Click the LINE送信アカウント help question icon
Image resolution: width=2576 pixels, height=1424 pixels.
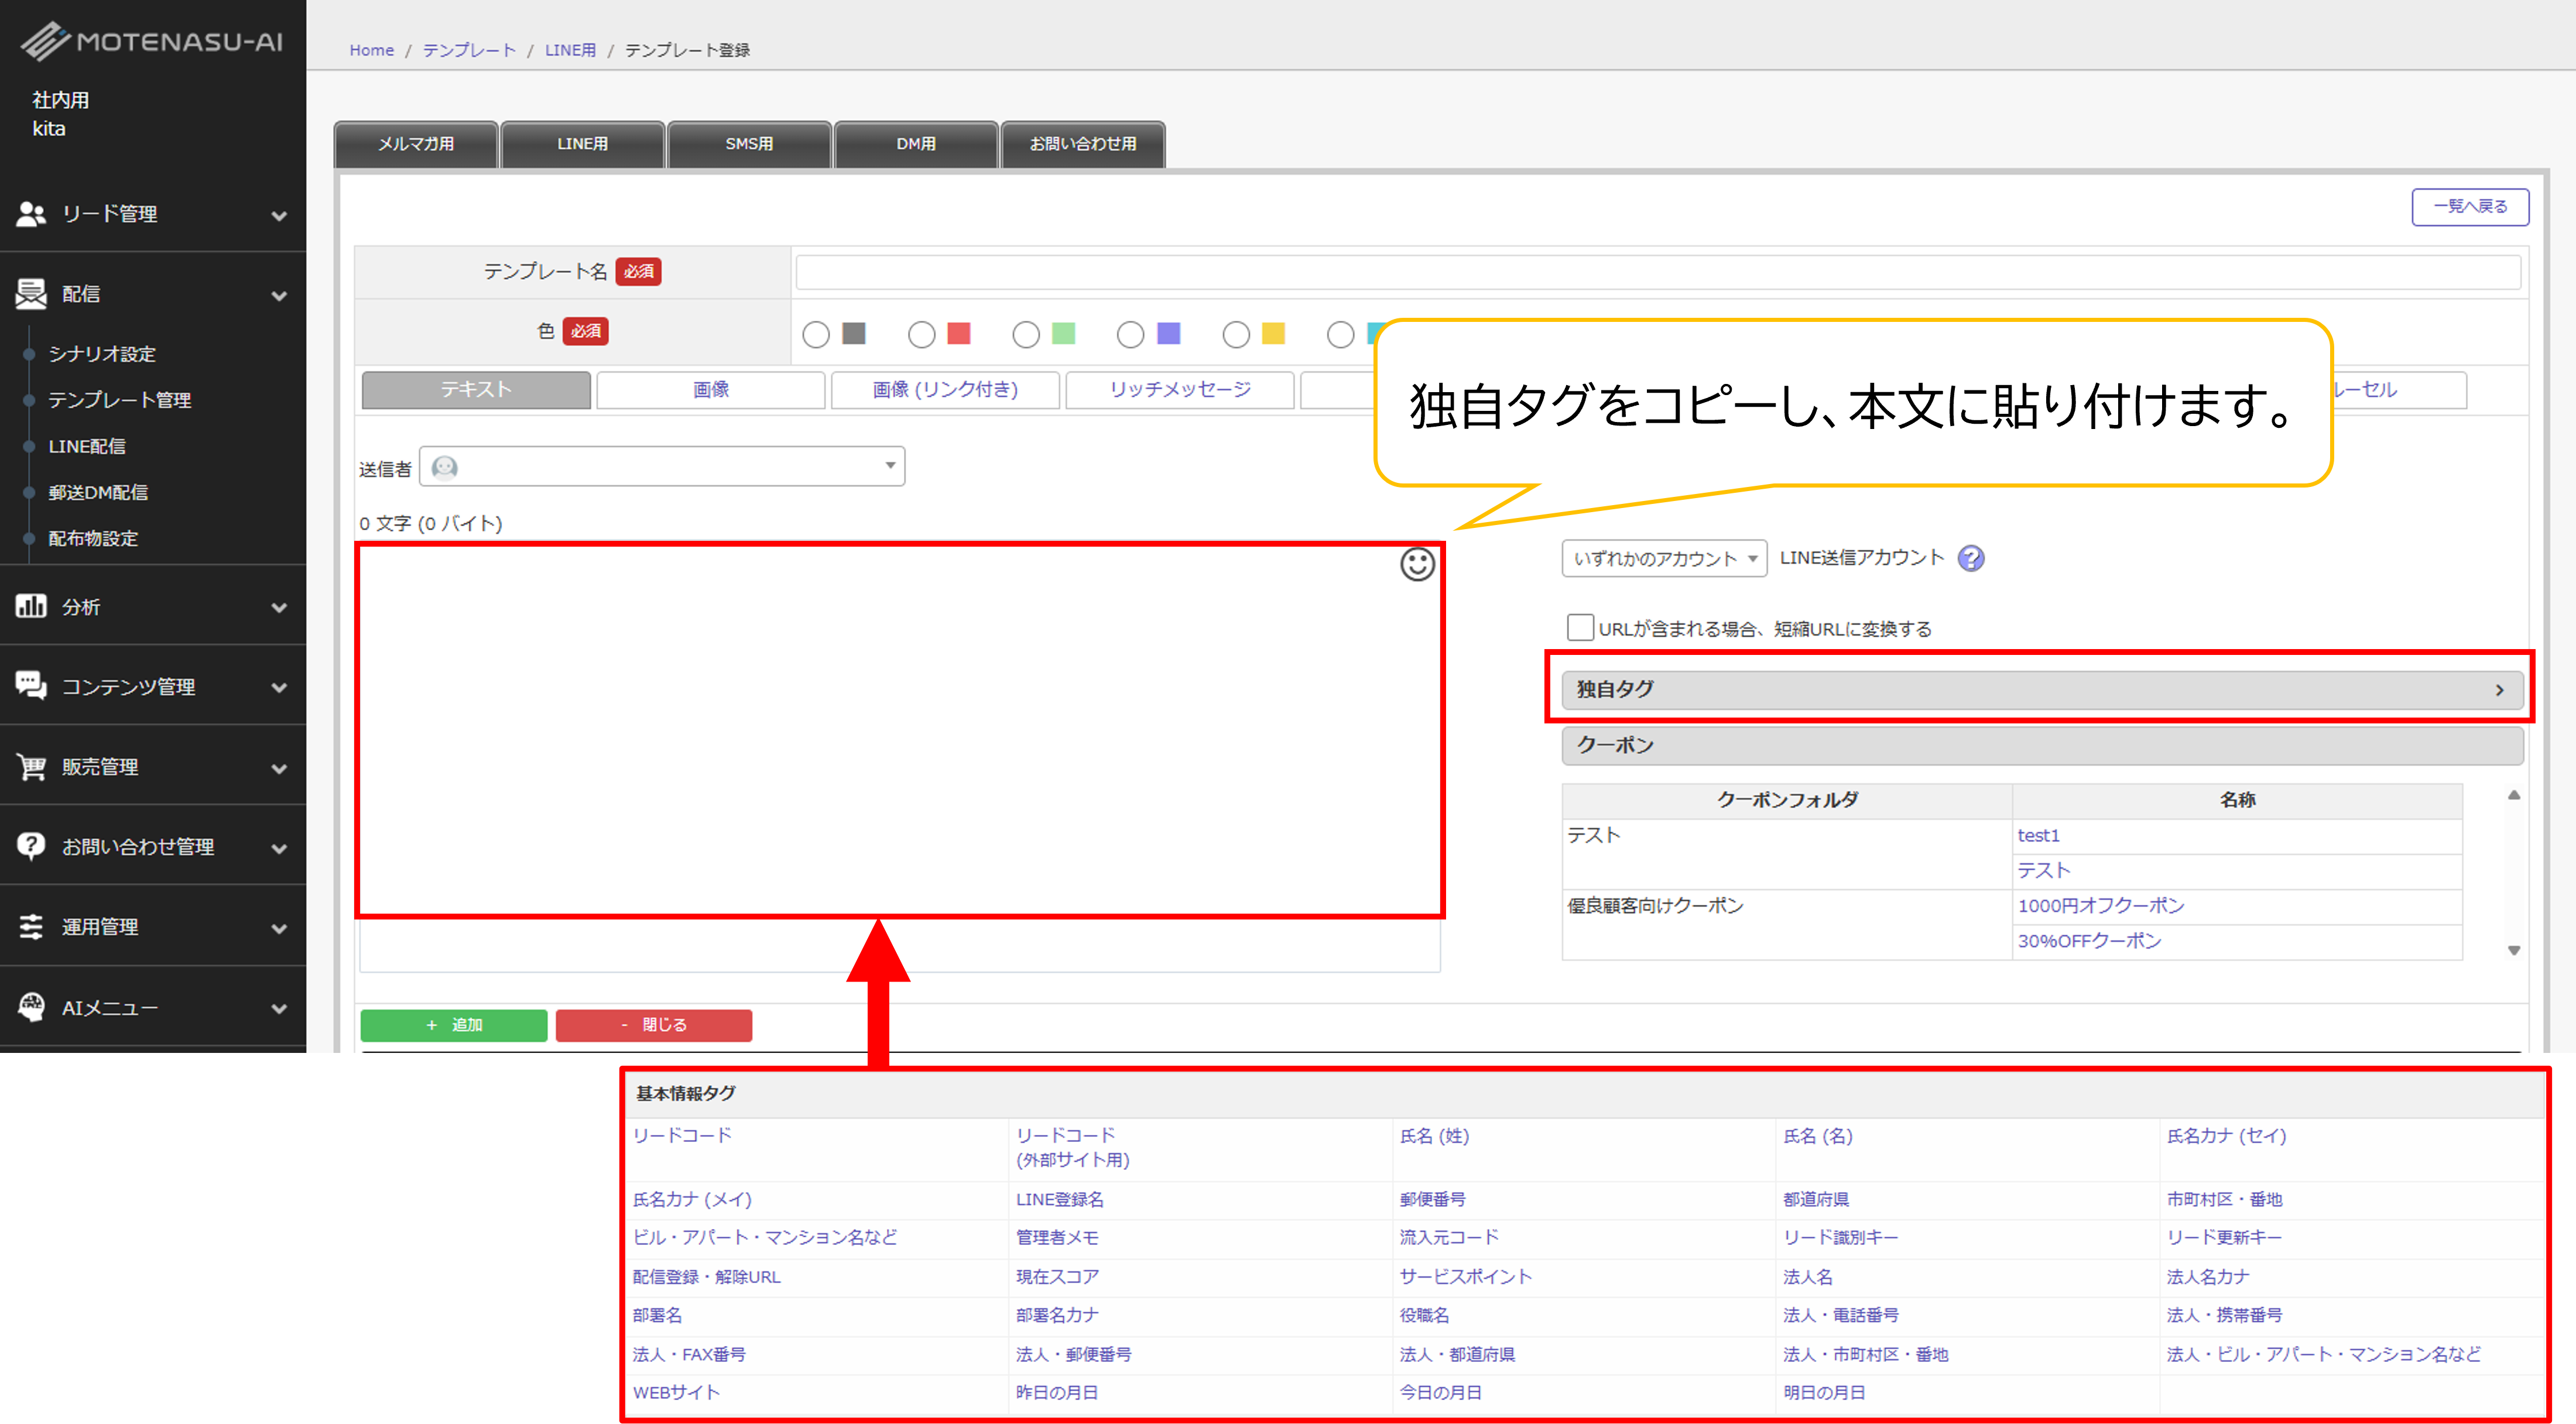click(x=1970, y=558)
